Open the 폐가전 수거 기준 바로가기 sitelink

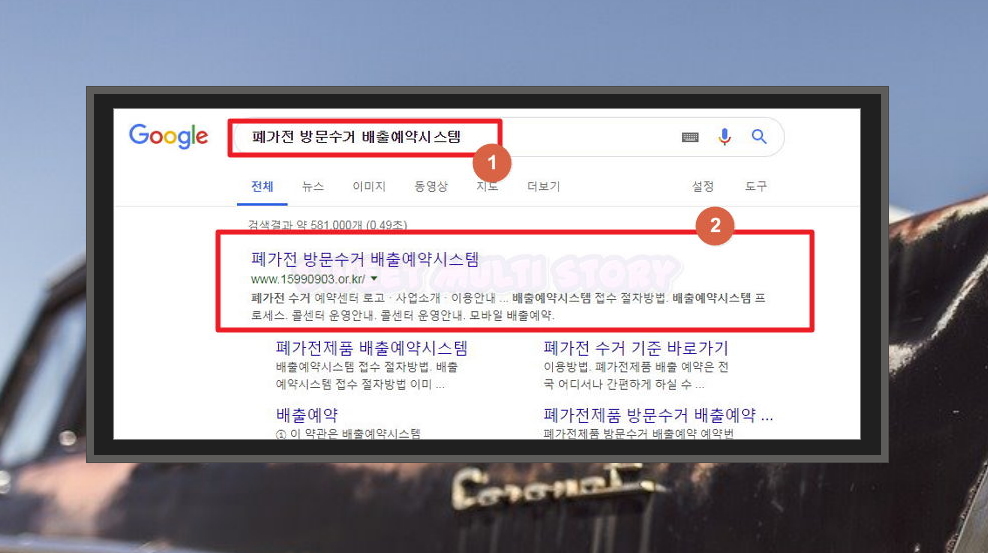point(636,348)
